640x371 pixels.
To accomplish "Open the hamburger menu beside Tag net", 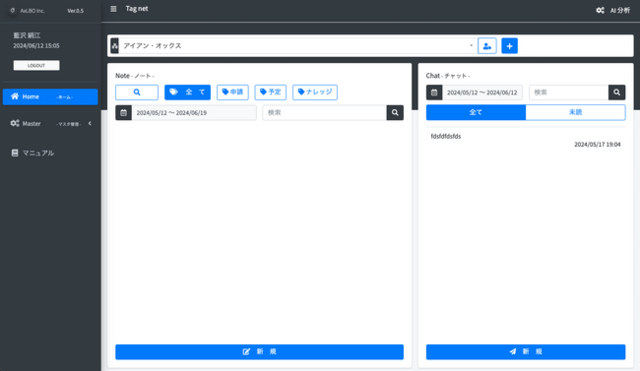I will 113,9.
